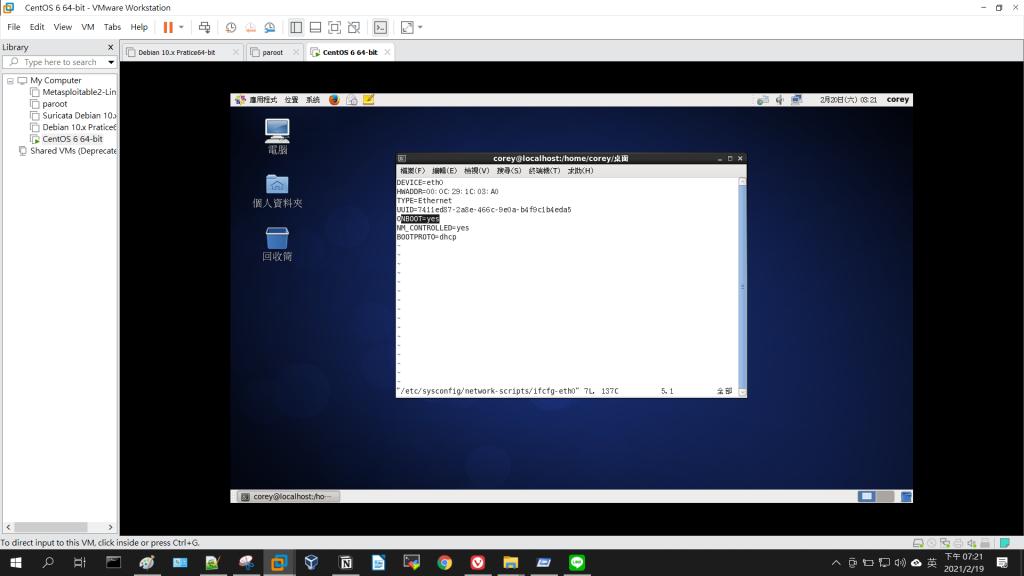Toggle the console view icon

[x=380, y=27]
